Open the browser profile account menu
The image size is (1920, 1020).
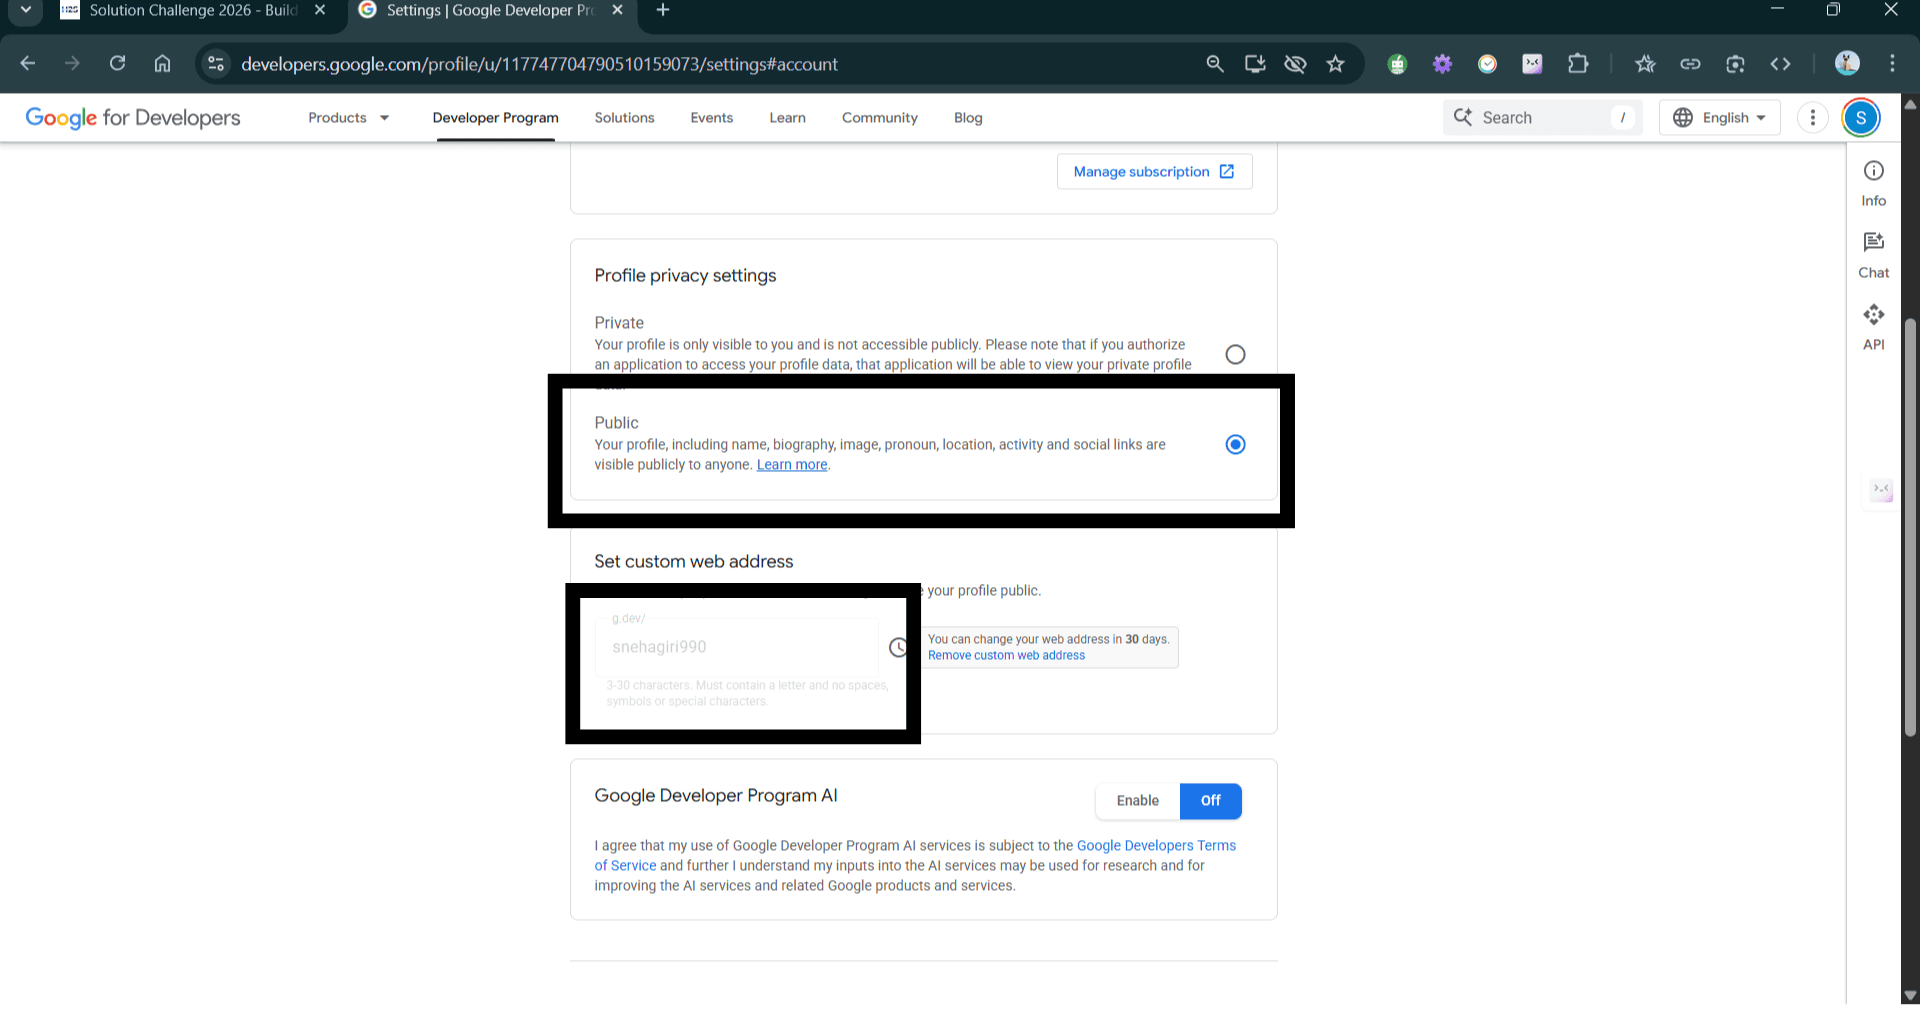click(x=1847, y=63)
